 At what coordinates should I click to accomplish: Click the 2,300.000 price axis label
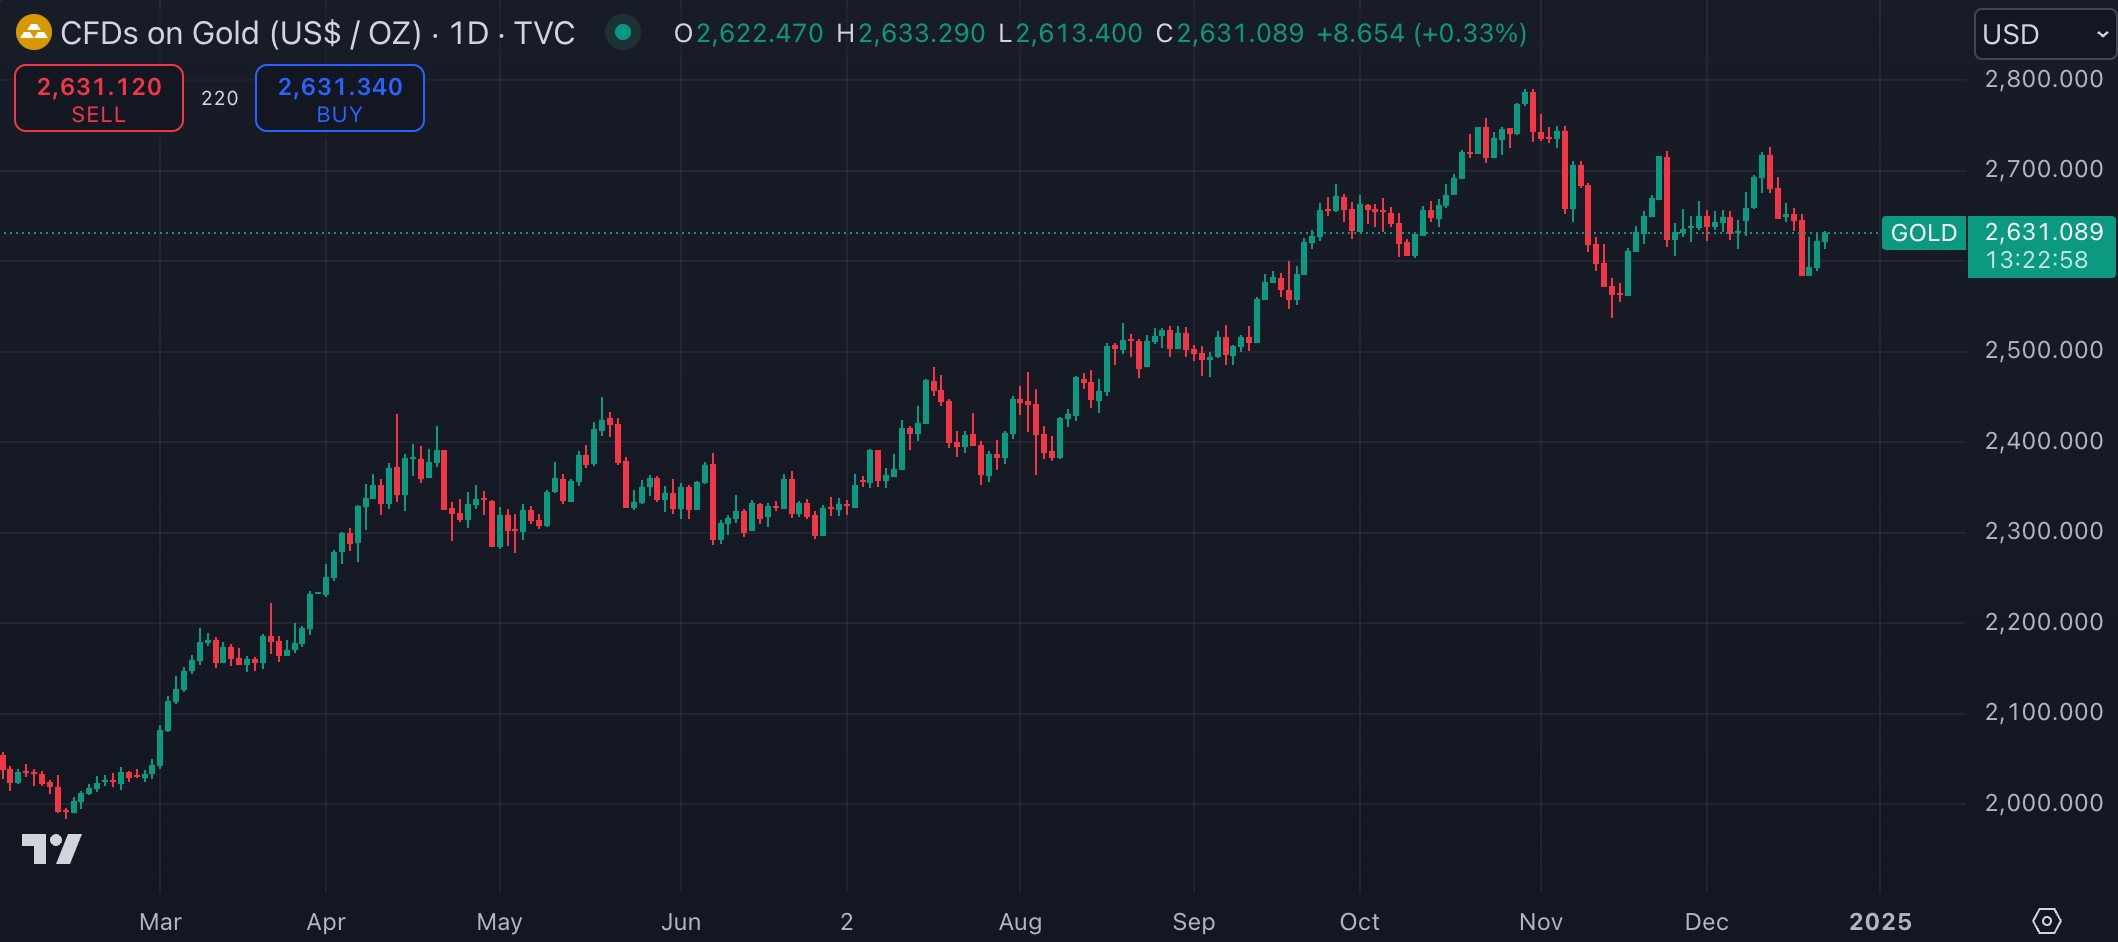(x=2044, y=531)
